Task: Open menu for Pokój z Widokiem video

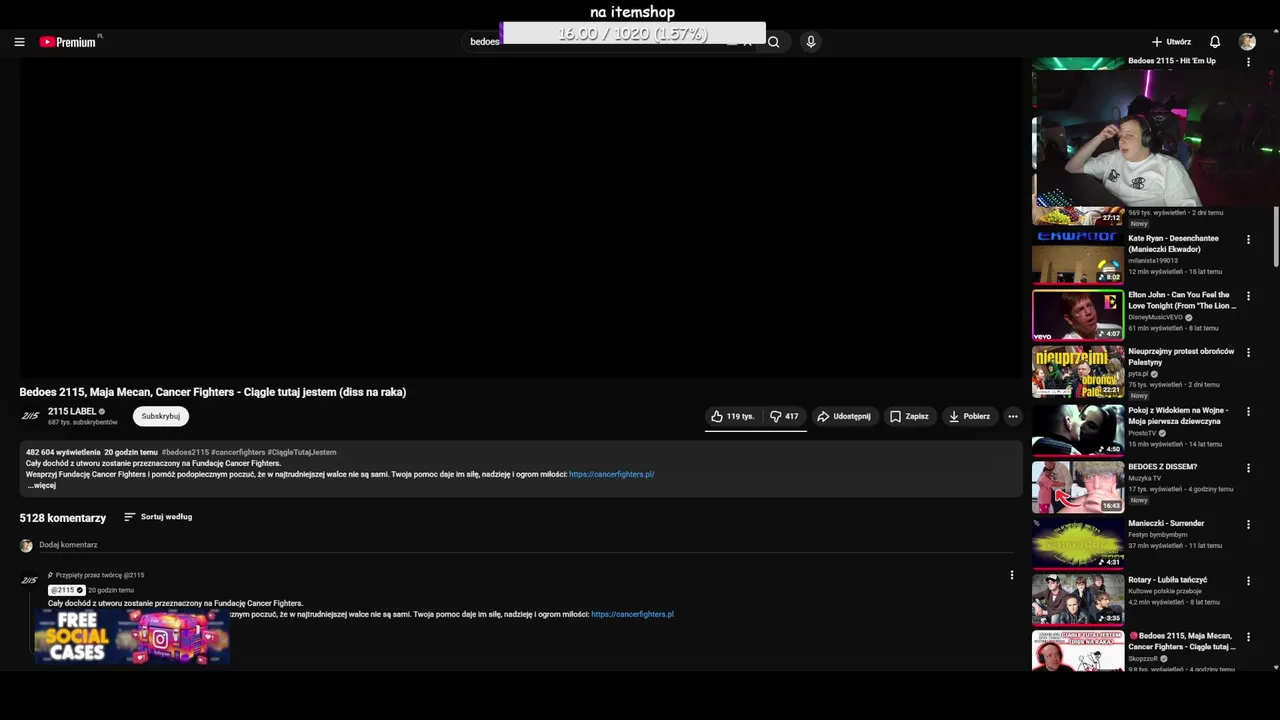Action: pos(1248,411)
